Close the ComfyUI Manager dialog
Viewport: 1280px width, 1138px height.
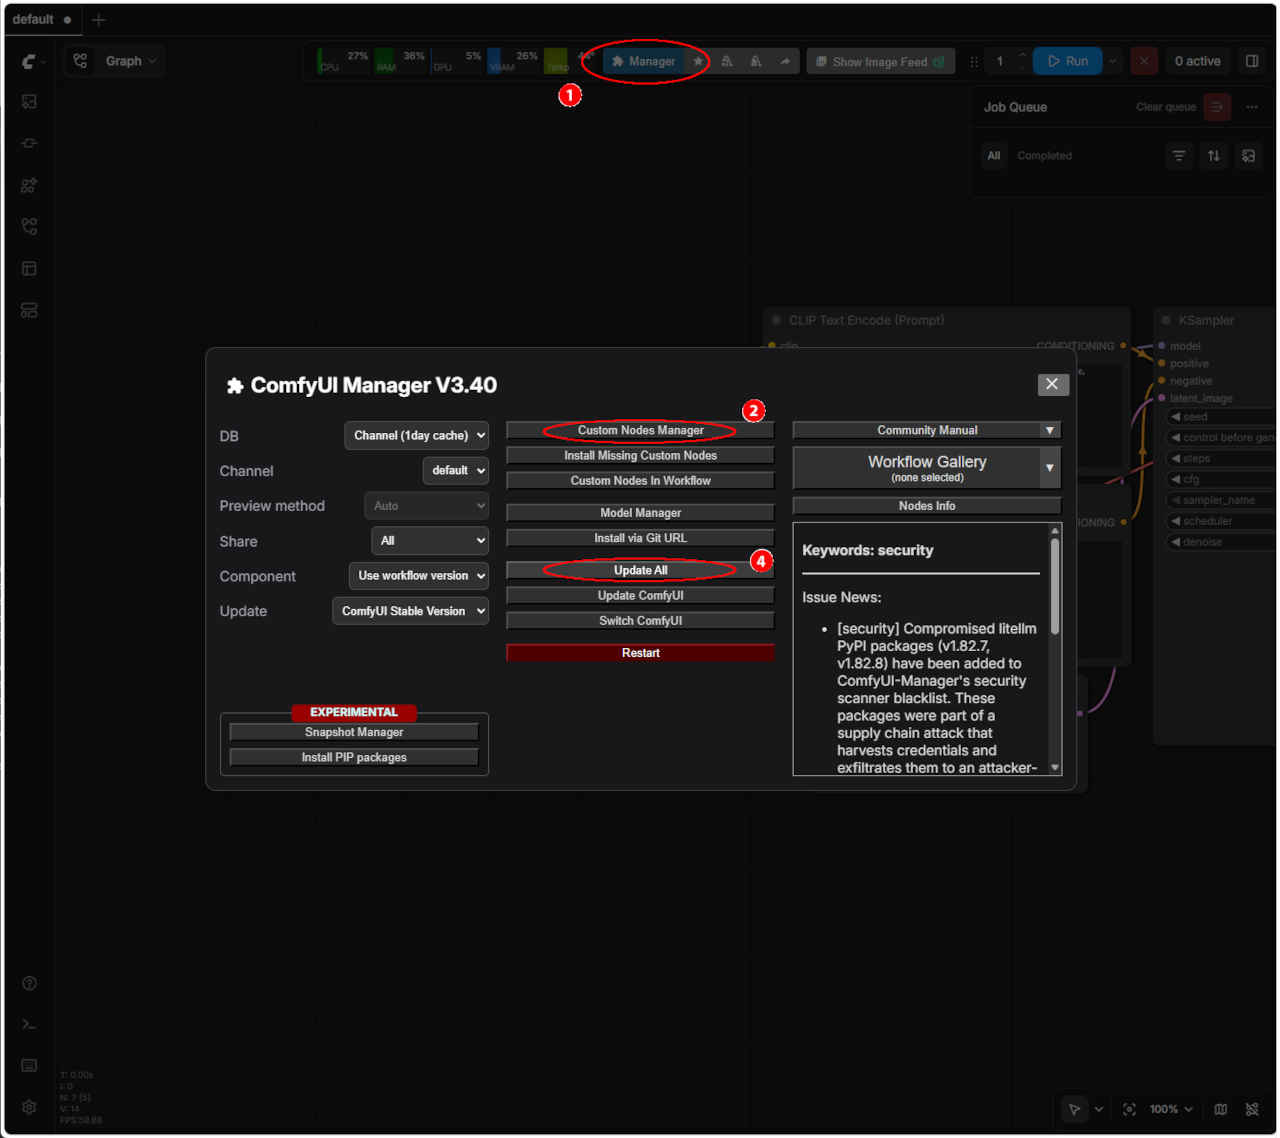[x=1052, y=384]
